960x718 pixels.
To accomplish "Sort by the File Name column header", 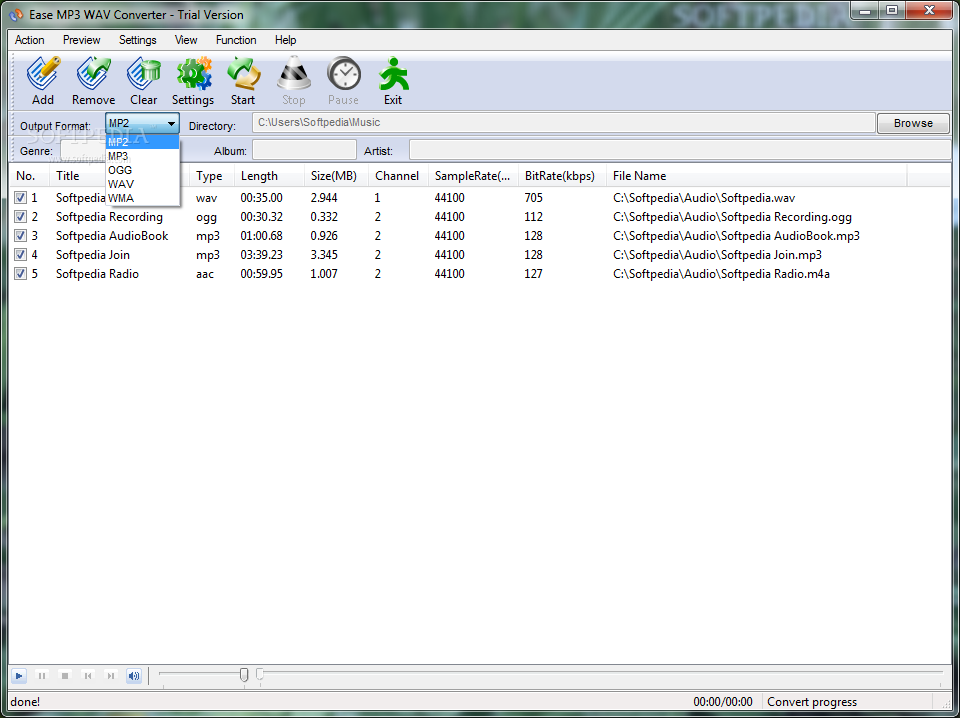I will click(x=757, y=176).
